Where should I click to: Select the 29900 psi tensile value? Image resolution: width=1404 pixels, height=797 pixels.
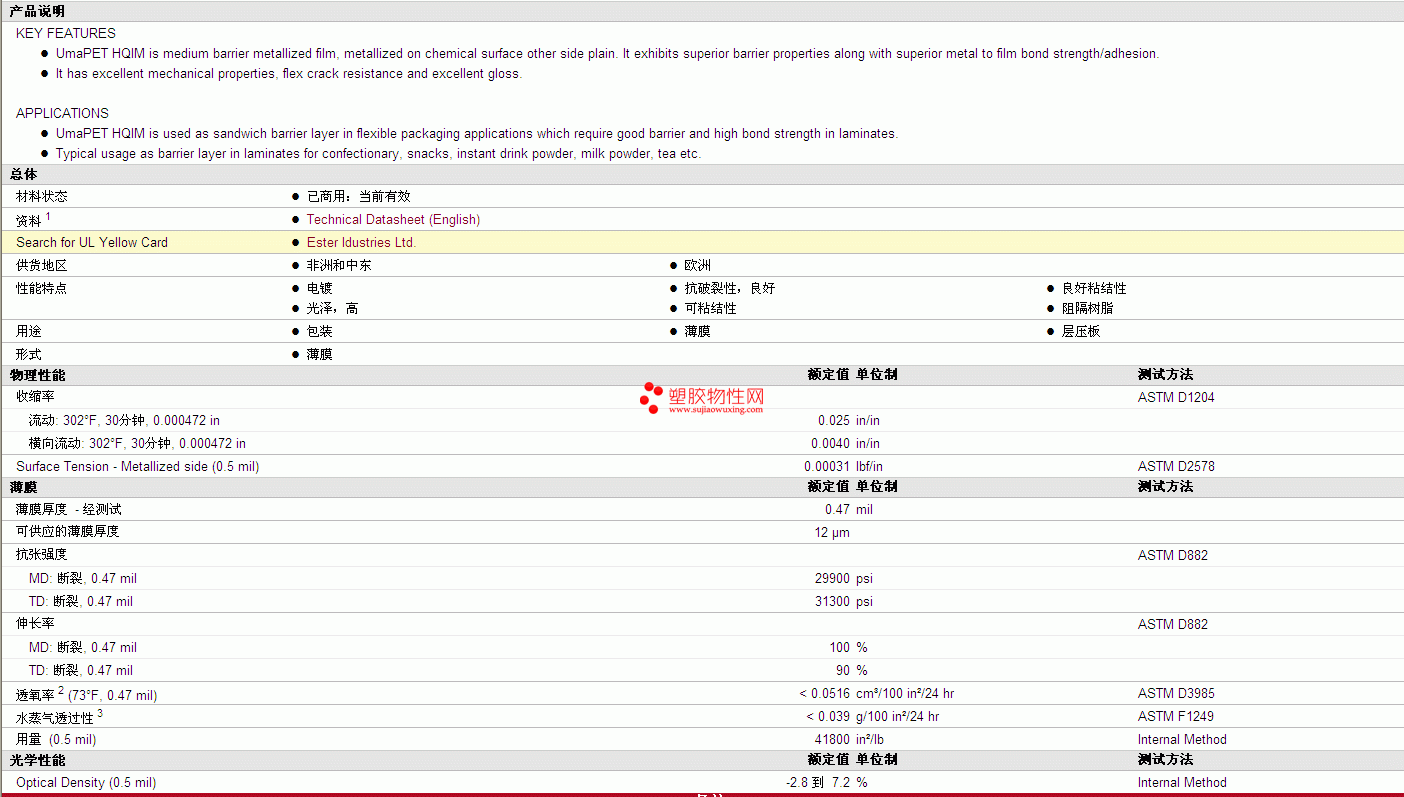[x=844, y=579]
